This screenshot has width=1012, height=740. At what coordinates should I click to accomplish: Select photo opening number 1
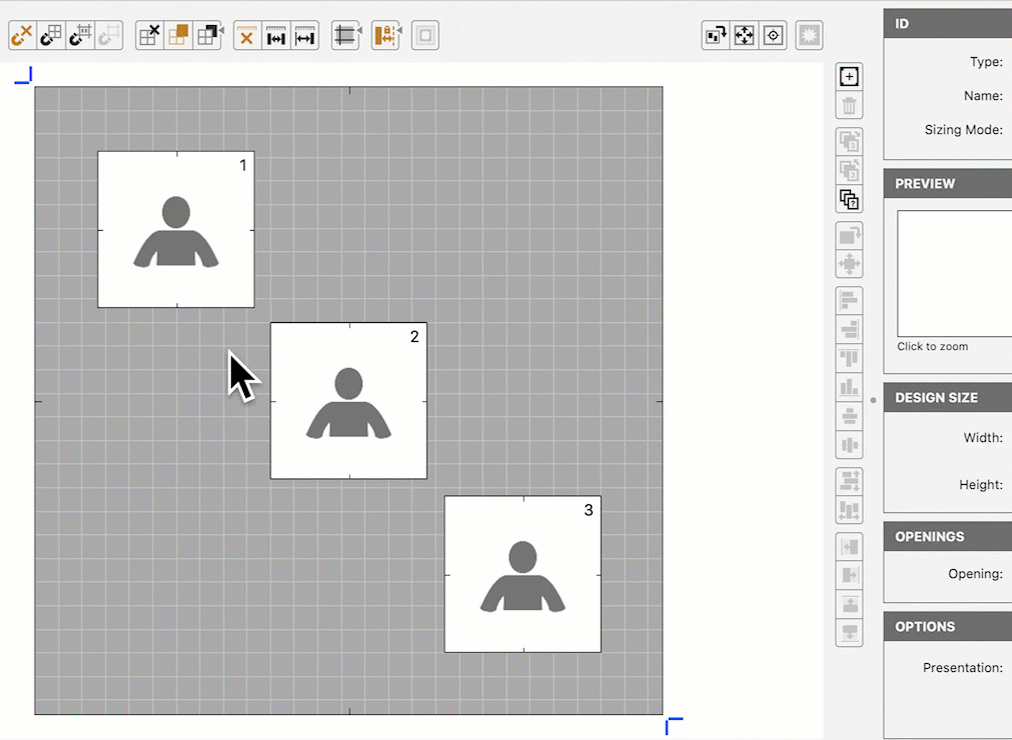pyautogui.click(x=176, y=230)
